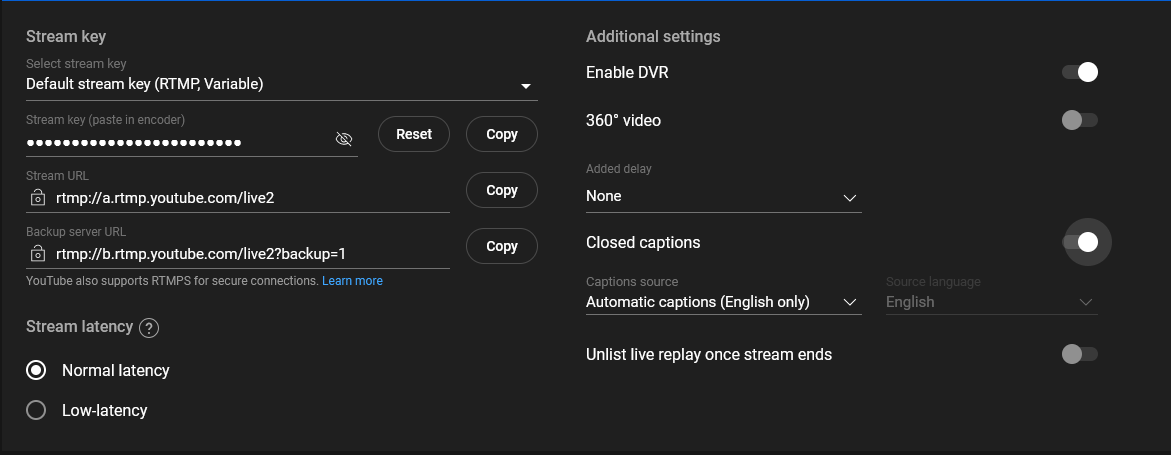Image resolution: width=1171 pixels, height=455 pixels.
Task: Open the Select stream key dropdown
Action: point(281,85)
